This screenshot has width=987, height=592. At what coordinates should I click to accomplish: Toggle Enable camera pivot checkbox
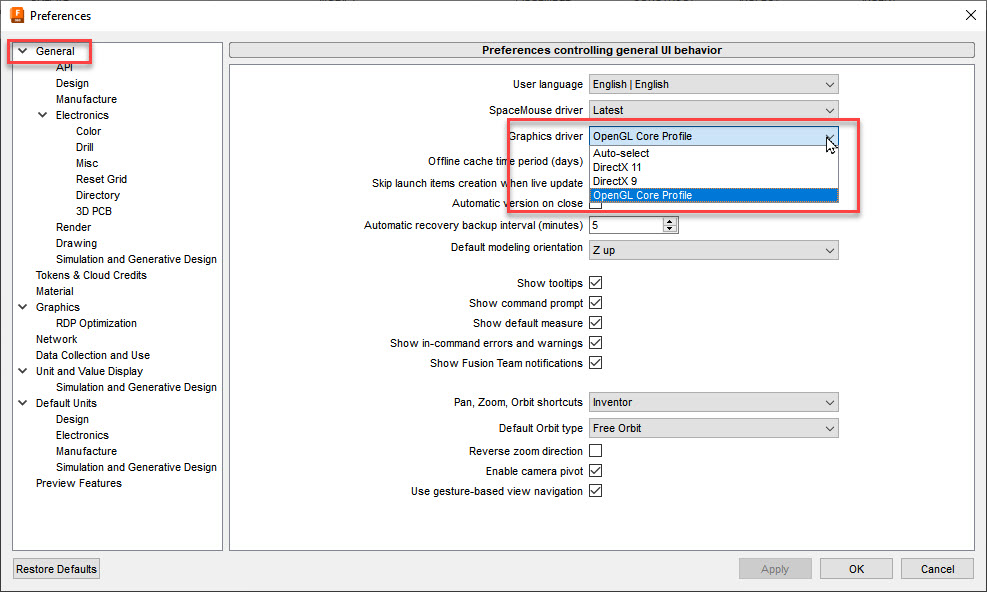pyautogui.click(x=595, y=471)
